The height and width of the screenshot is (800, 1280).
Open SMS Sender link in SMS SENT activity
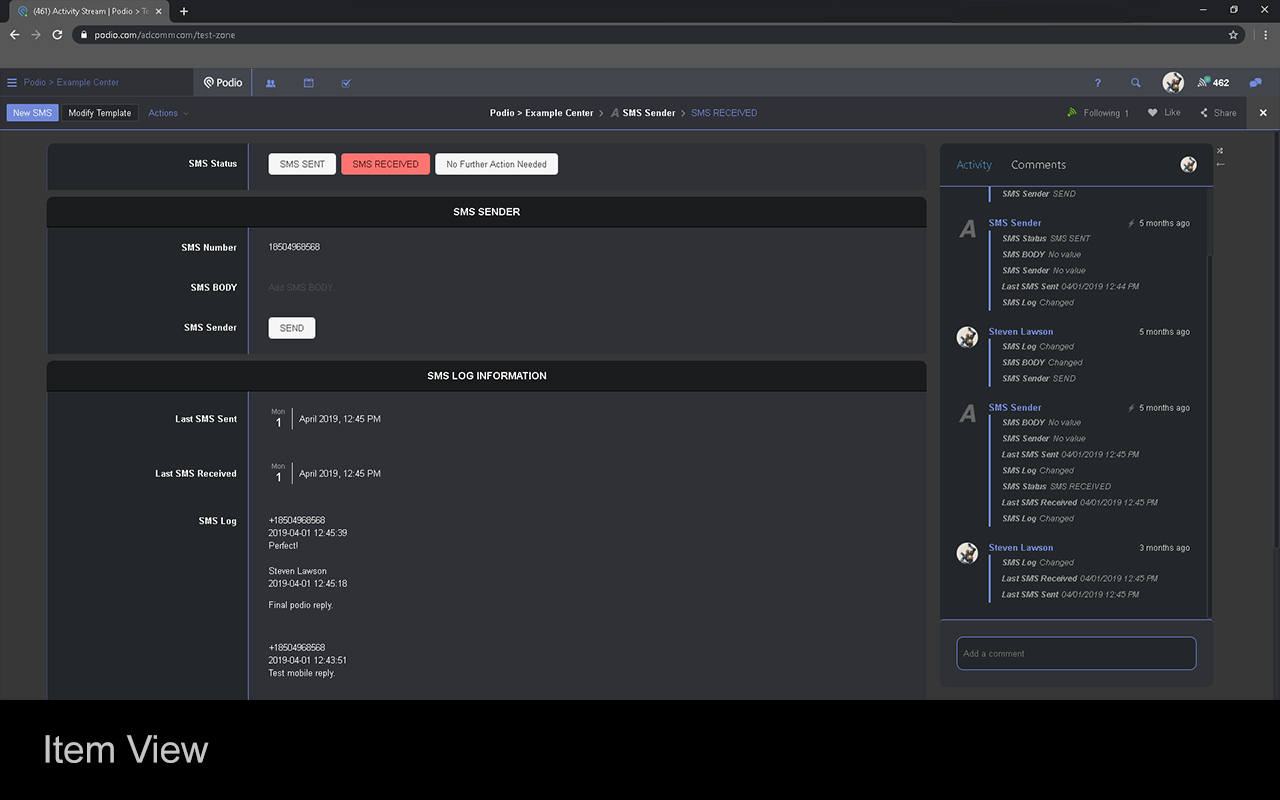1015,223
